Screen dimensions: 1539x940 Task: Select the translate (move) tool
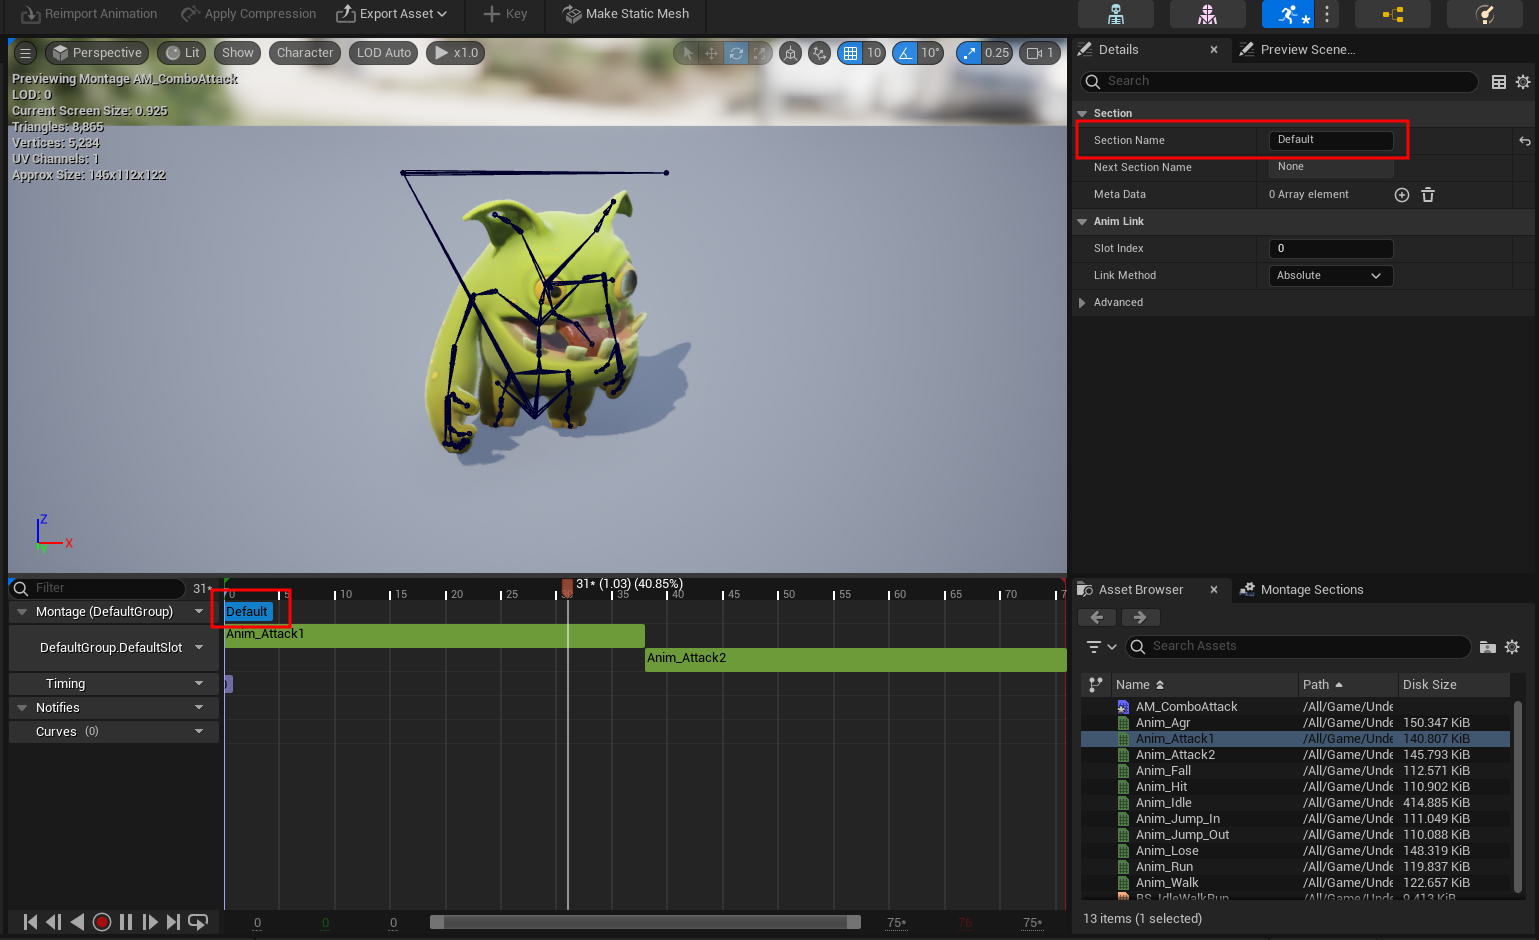tap(712, 53)
